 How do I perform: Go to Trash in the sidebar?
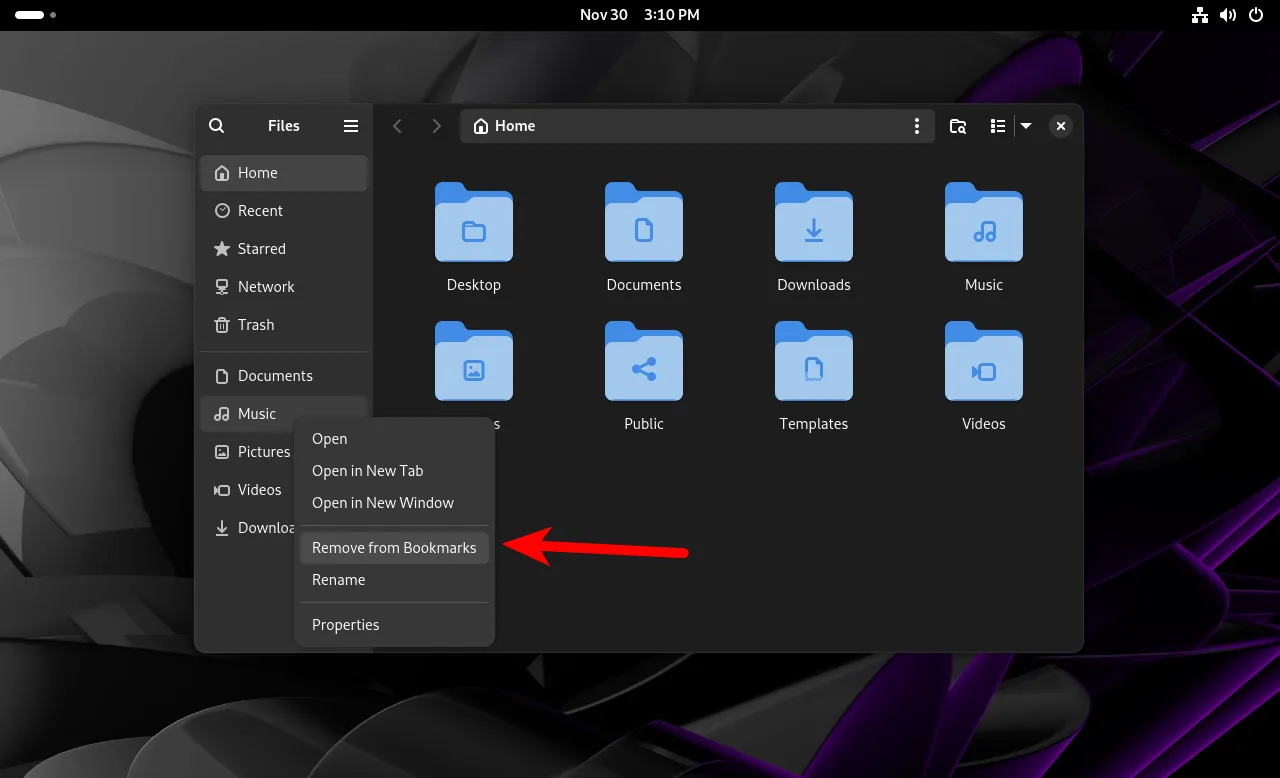click(x=256, y=325)
